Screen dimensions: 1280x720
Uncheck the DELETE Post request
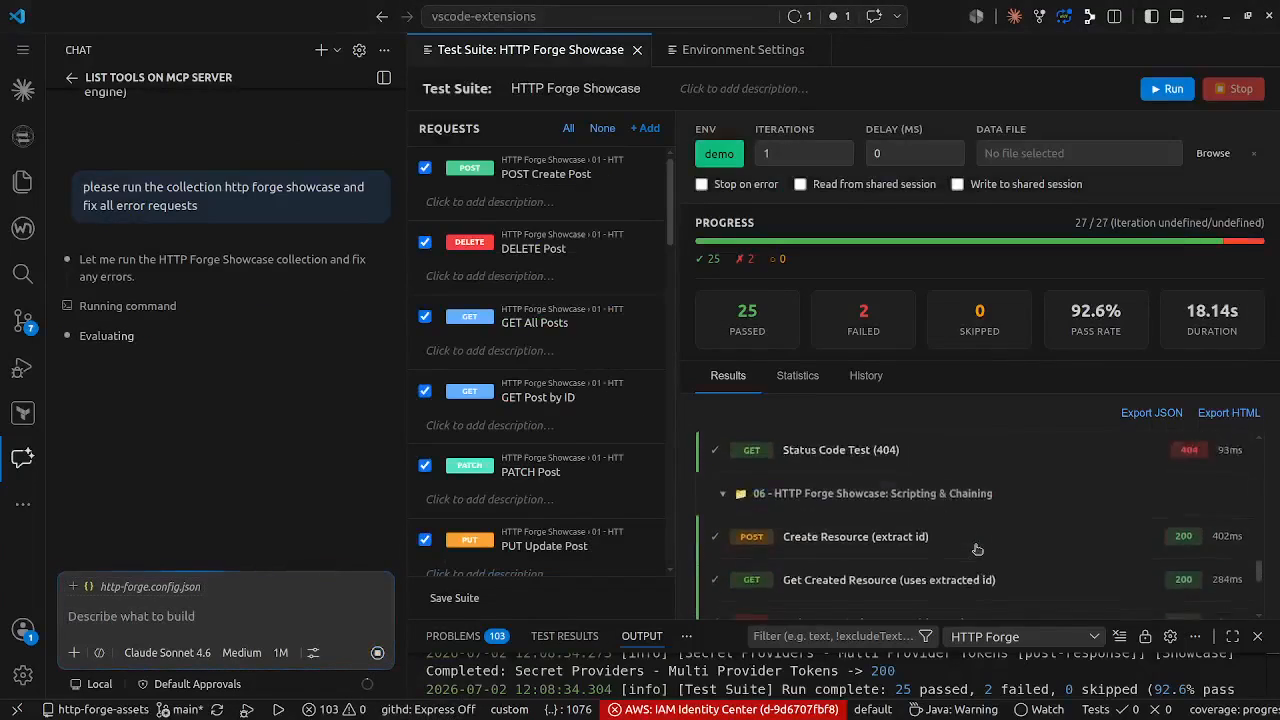pos(425,242)
